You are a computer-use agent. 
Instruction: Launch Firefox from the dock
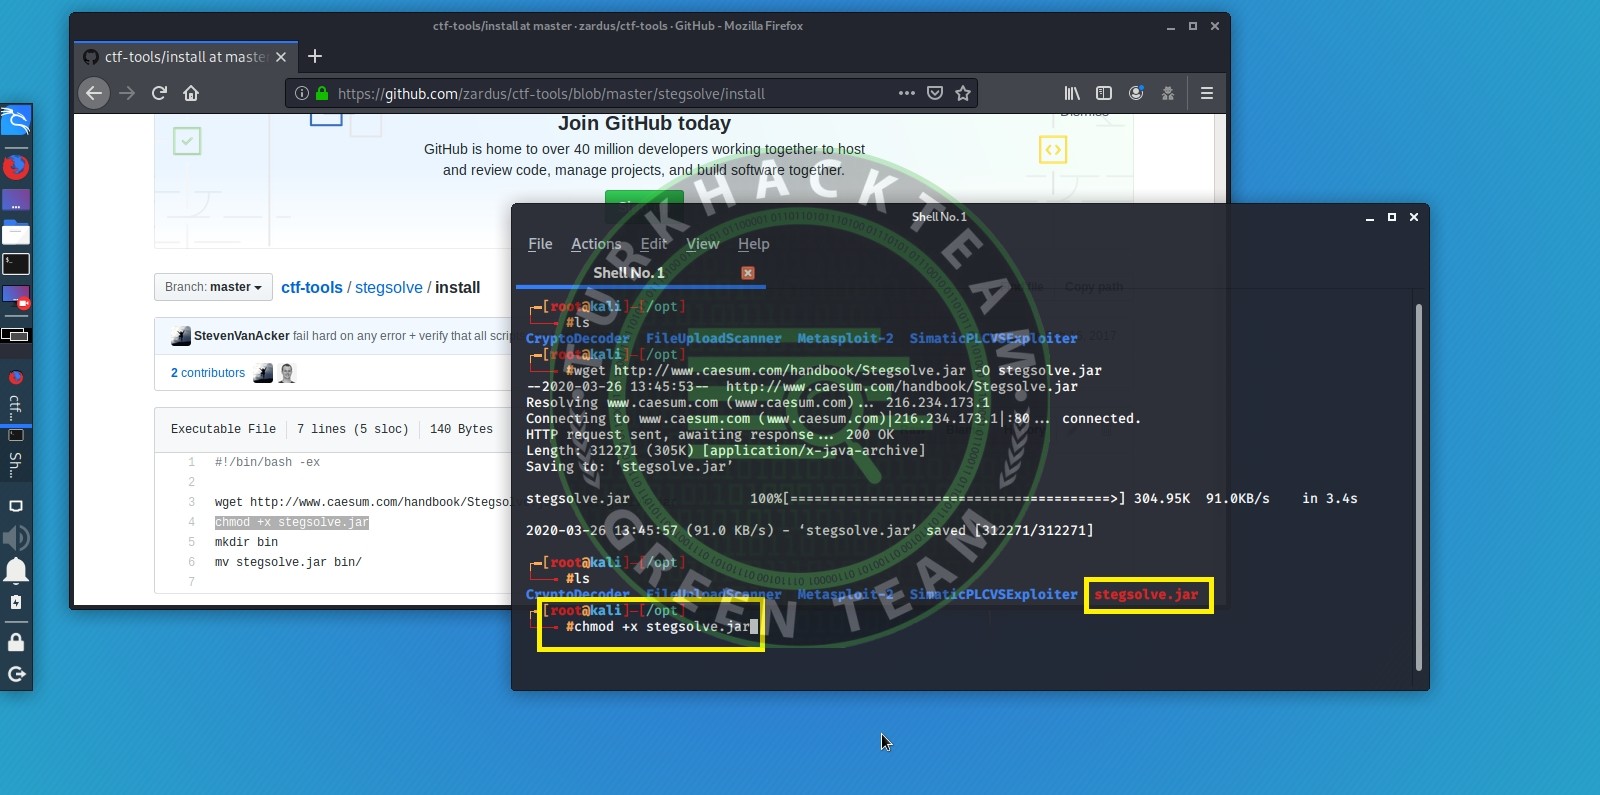[x=16, y=166]
